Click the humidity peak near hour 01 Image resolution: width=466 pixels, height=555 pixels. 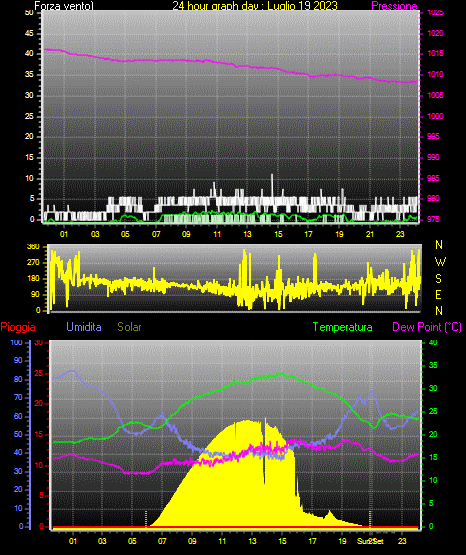pyautogui.click(x=73, y=371)
